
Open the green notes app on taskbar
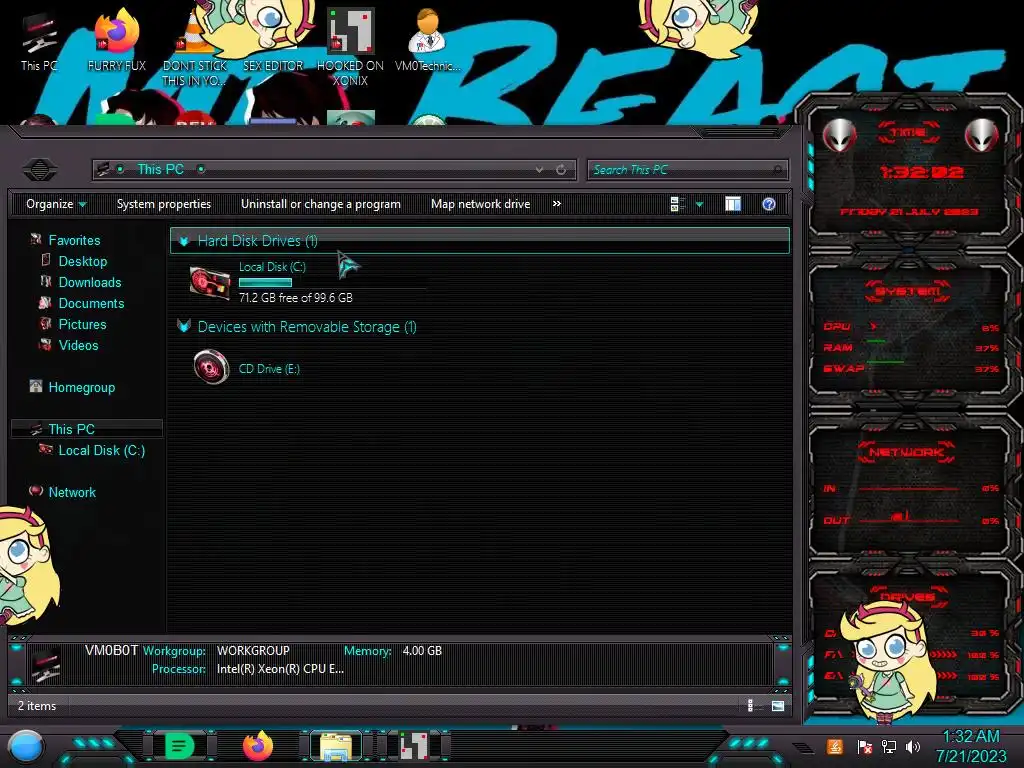point(180,746)
